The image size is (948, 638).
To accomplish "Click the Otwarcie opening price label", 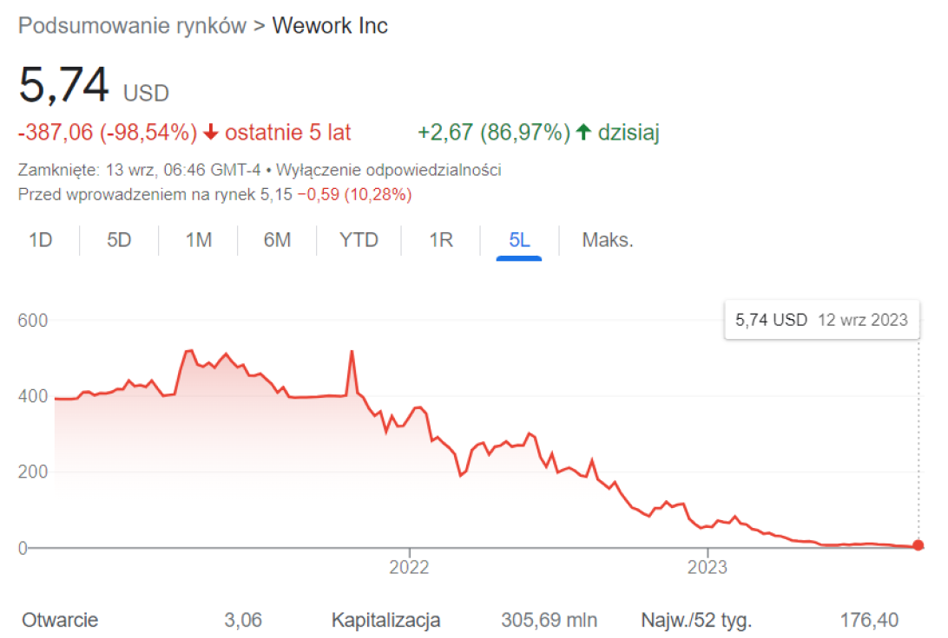I will coord(59,620).
